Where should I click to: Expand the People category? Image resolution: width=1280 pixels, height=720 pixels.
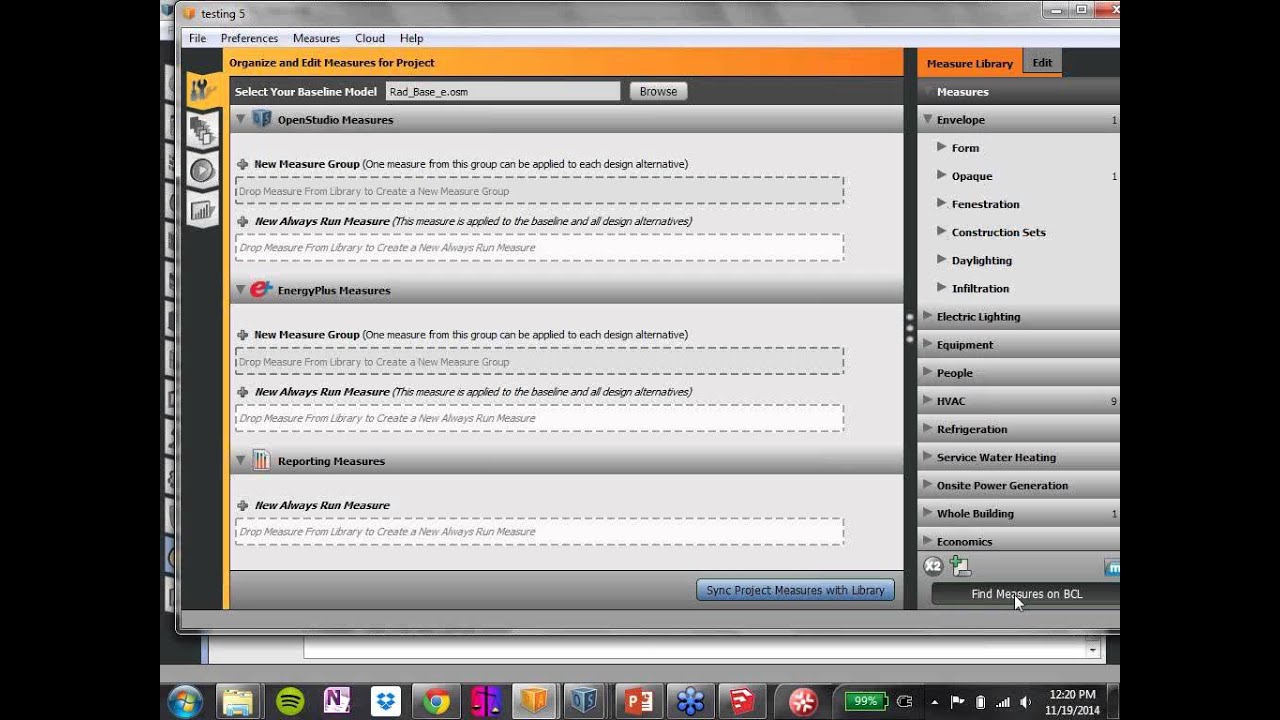click(926, 372)
